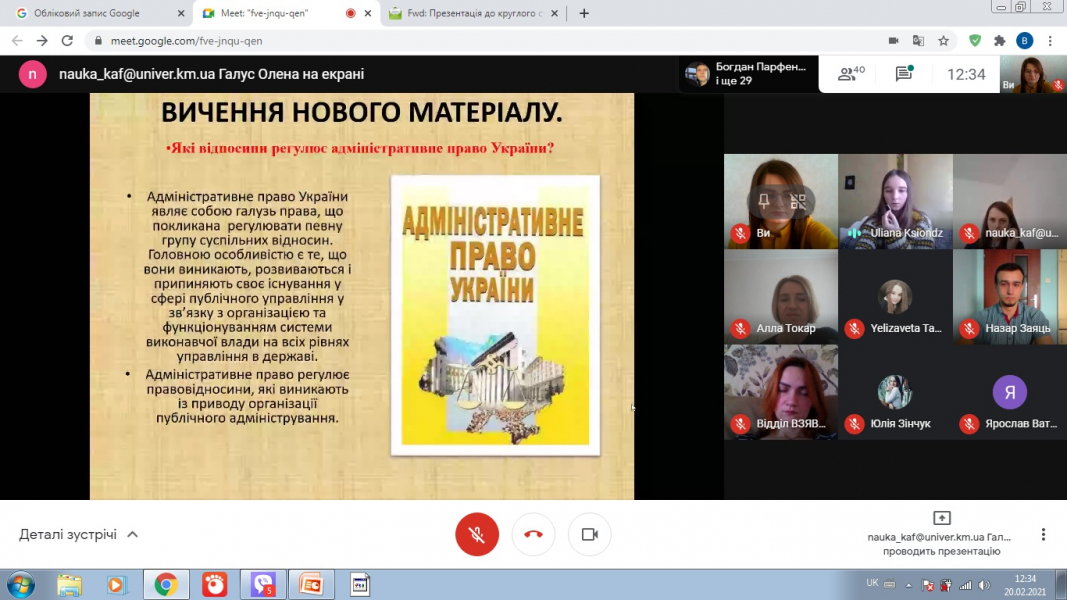The image size is (1067, 600).
Task: Open the Chrome extensions puzzle icon
Action: [x=999, y=41]
